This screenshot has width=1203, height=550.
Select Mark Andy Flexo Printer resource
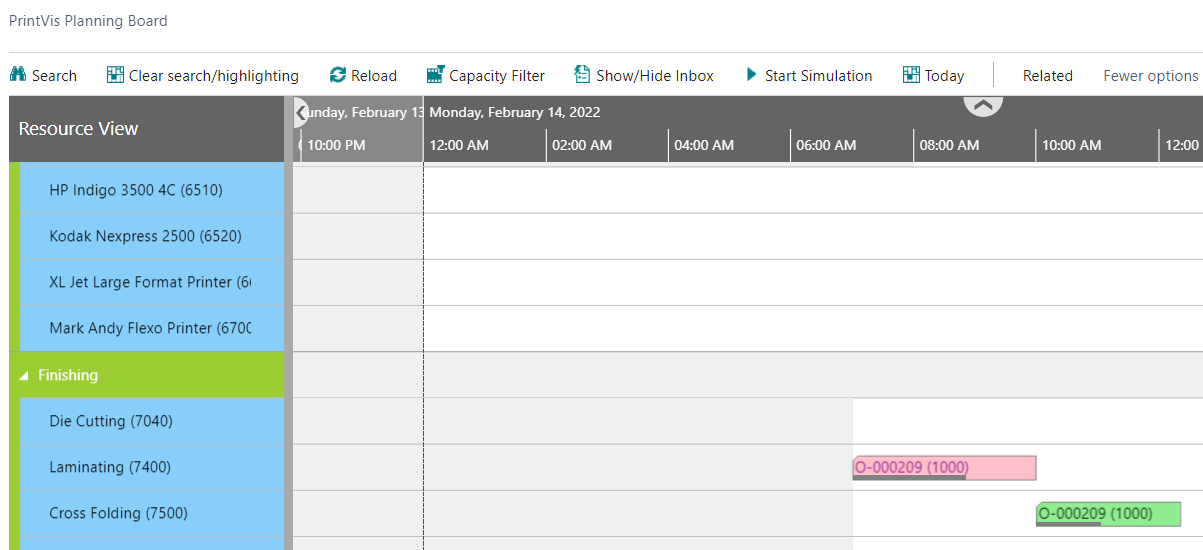click(151, 328)
